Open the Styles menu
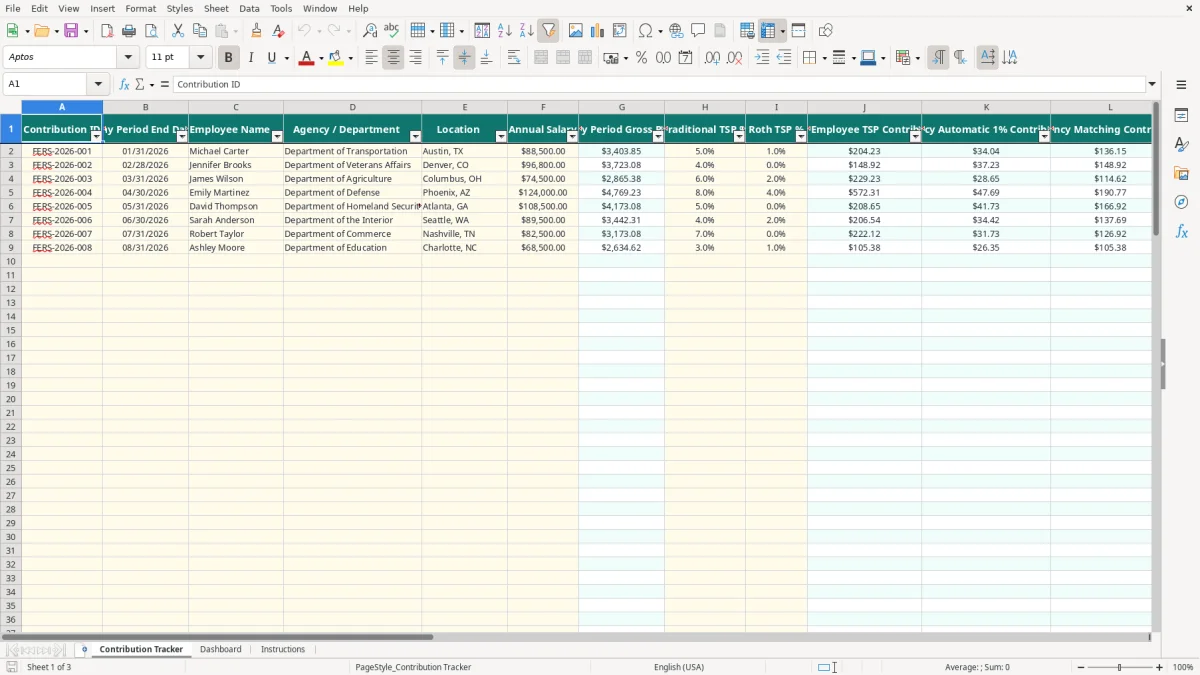Image resolution: width=1200 pixels, height=675 pixels. (x=180, y=8)
